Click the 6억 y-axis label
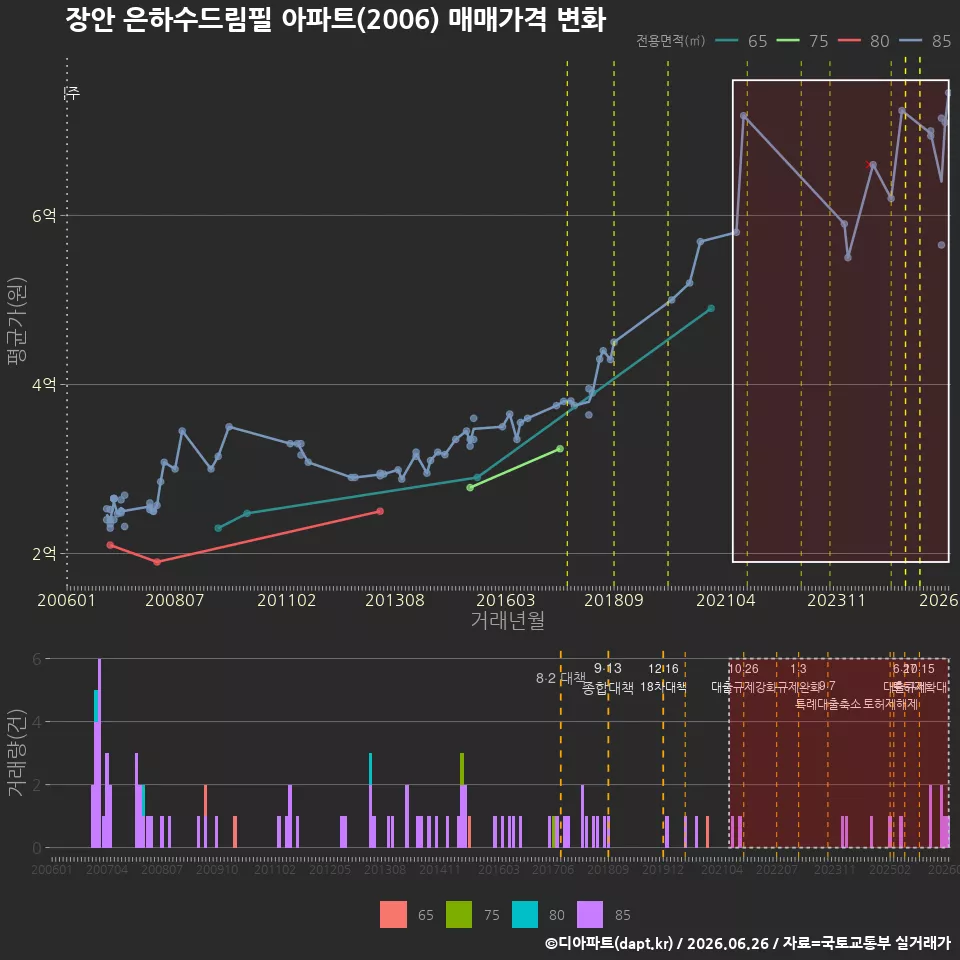 [x=44, y=216]
